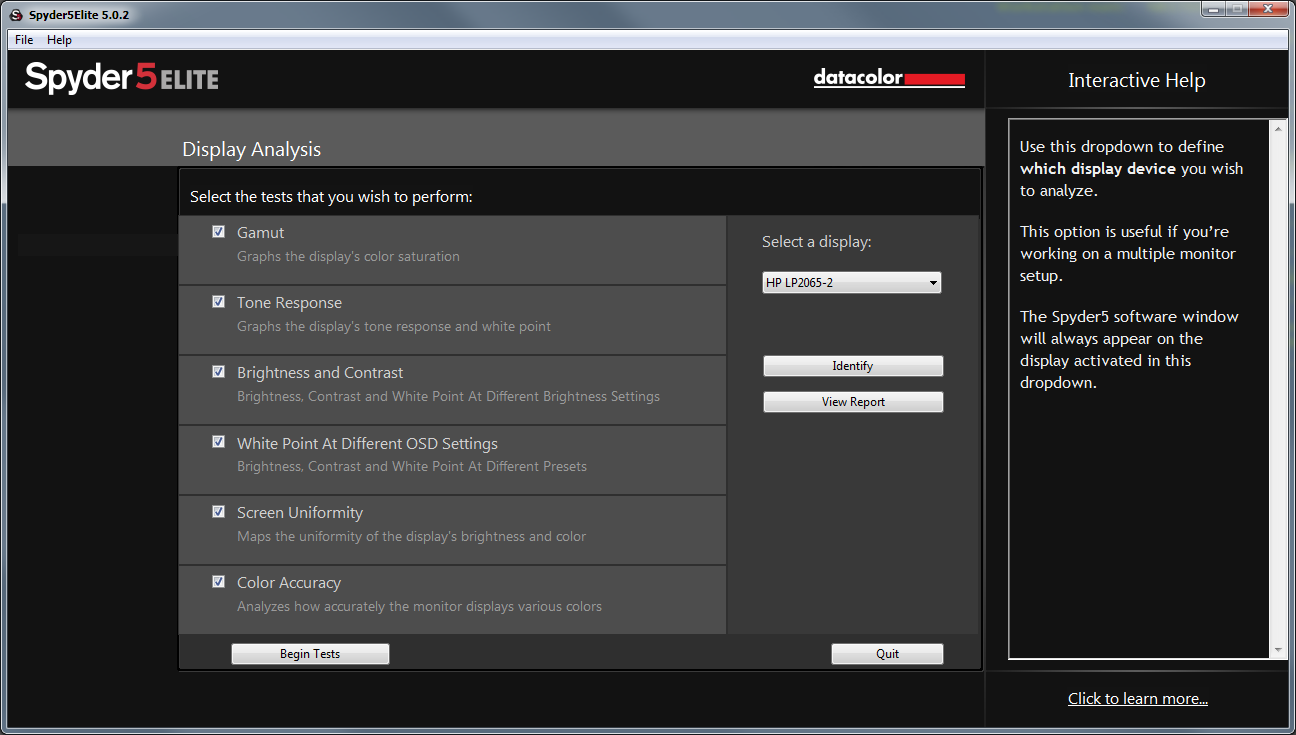
Task: Open the File menu
Action: pos(24,40)
